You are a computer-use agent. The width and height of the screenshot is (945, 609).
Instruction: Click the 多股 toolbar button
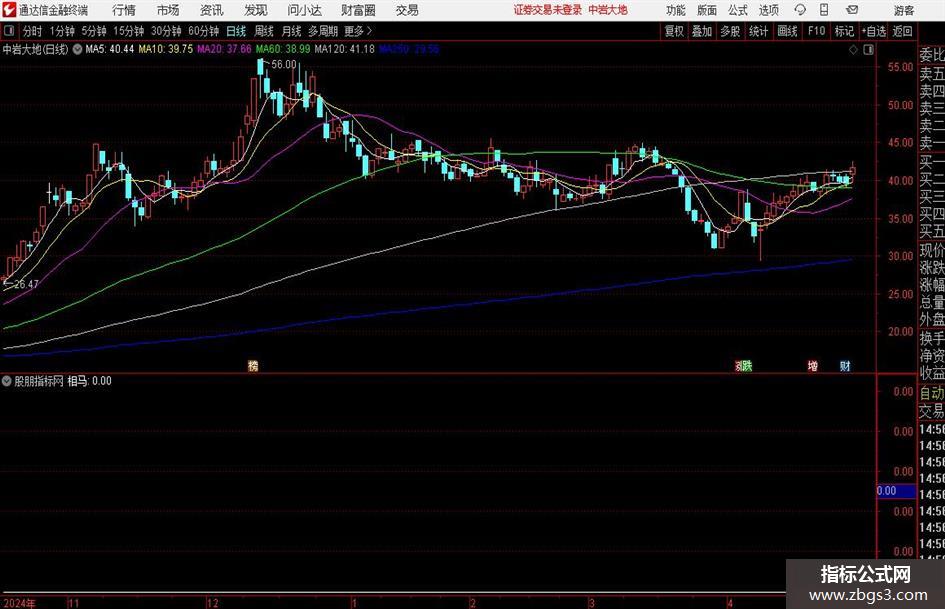pos(730,31)
